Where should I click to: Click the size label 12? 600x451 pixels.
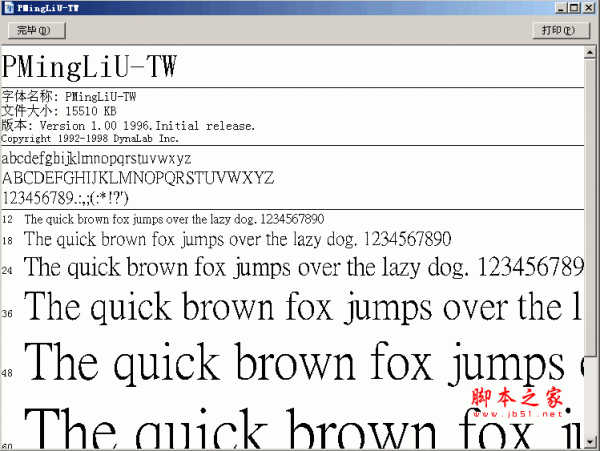click(7, 220)
